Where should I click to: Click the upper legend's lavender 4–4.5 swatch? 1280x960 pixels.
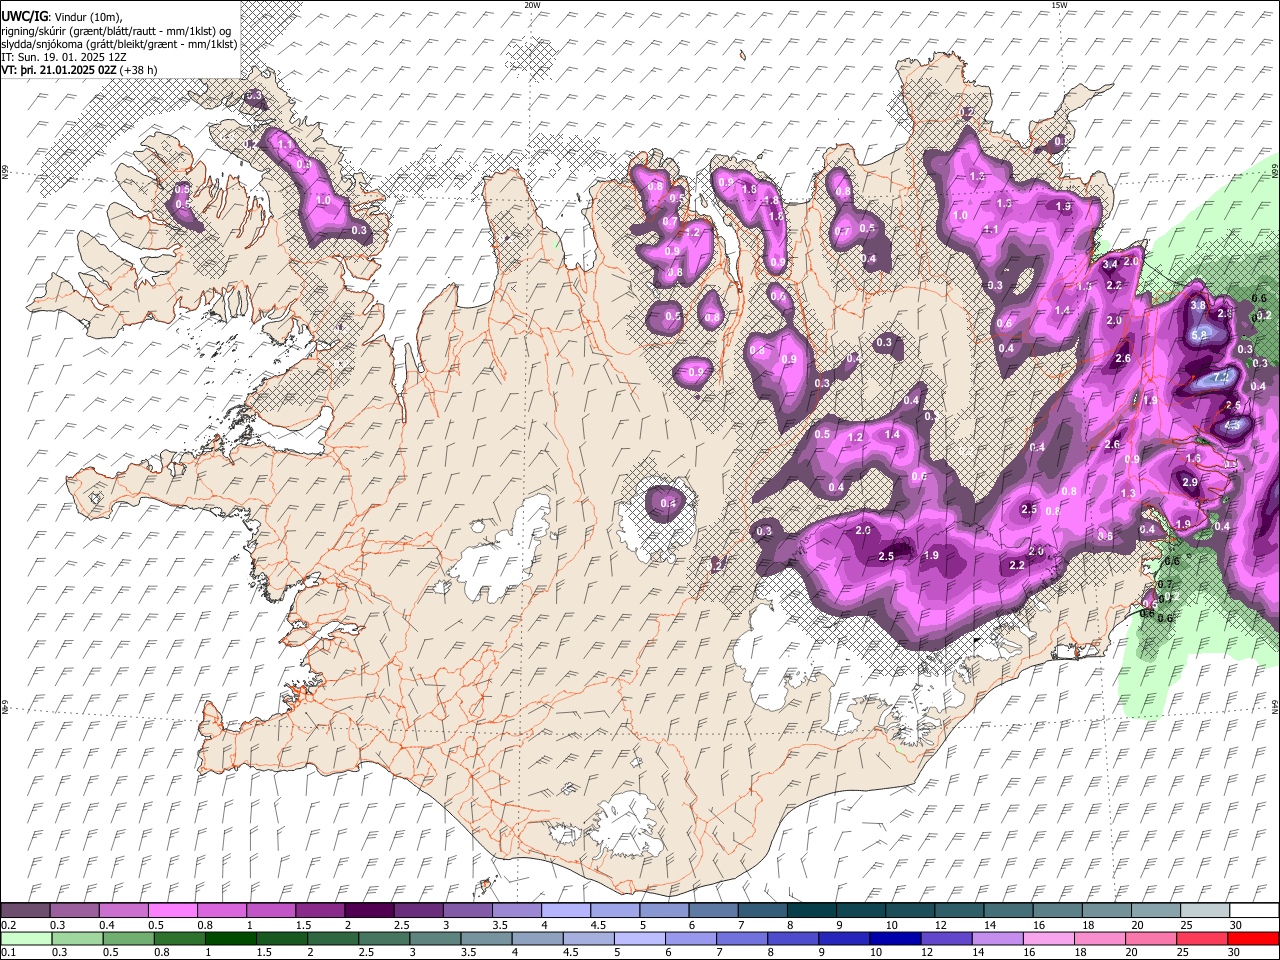(566, 909)
